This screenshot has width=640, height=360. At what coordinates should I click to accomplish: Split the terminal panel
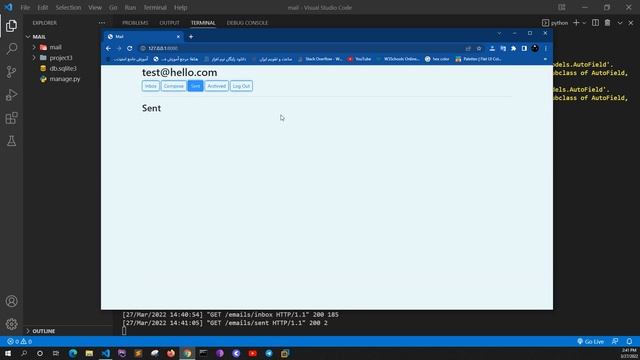pyautogui.click(x=596, y=23)
